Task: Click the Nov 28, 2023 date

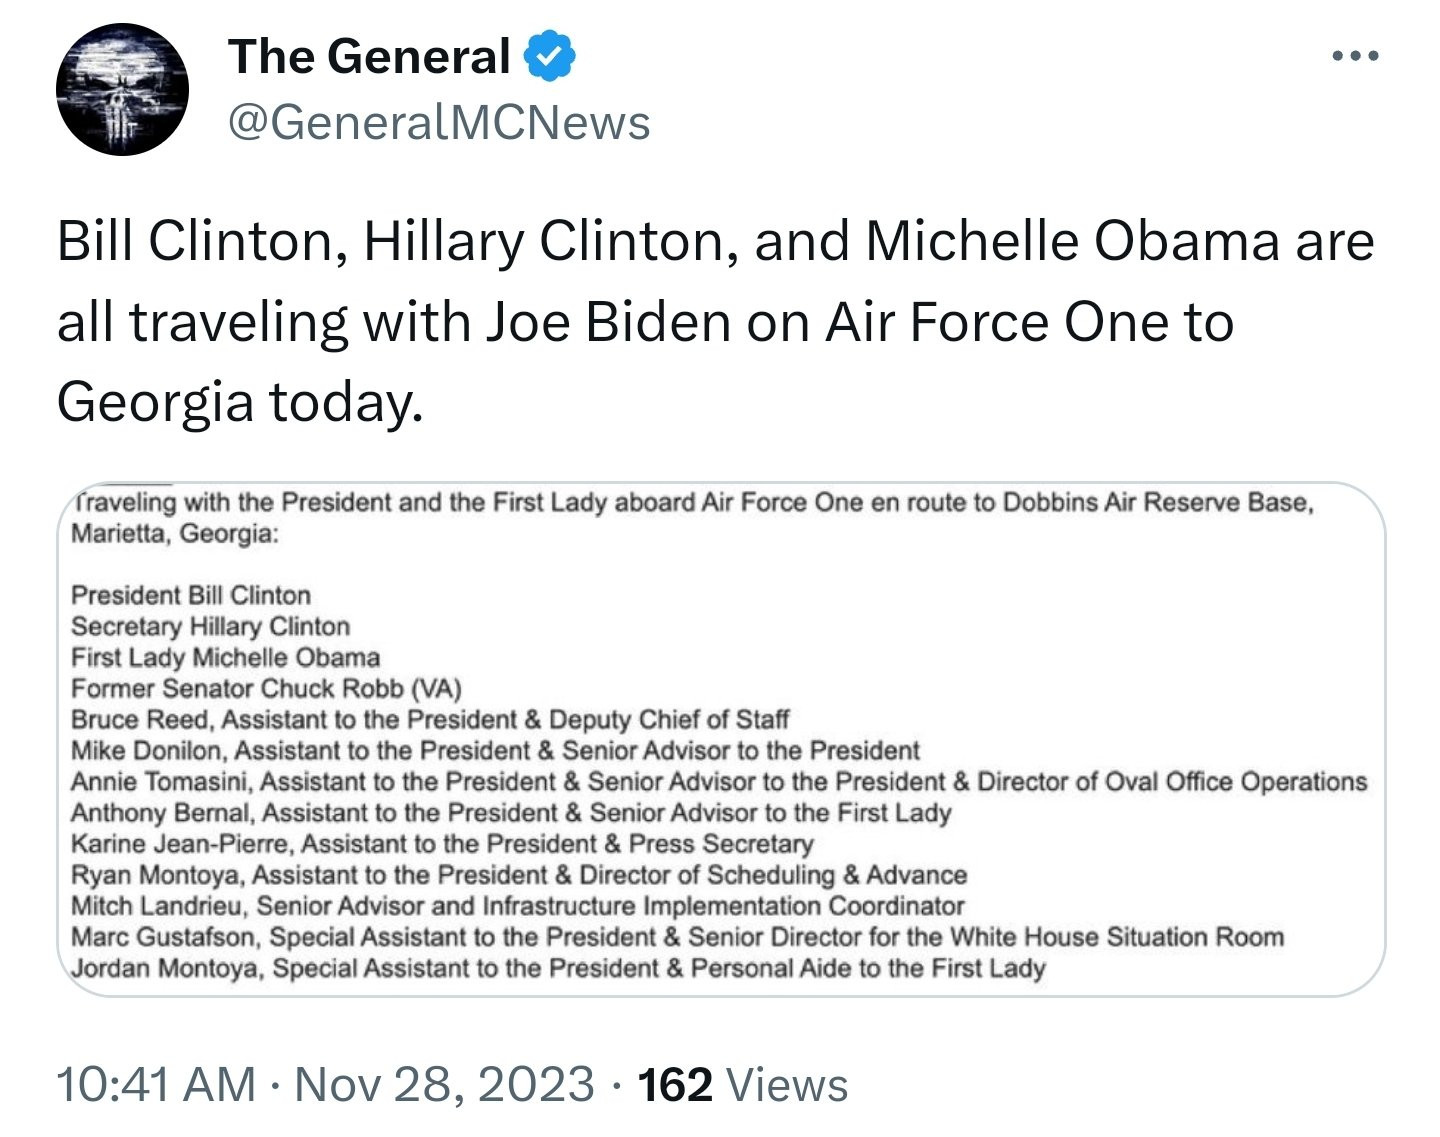Action: pos(444,1085)
